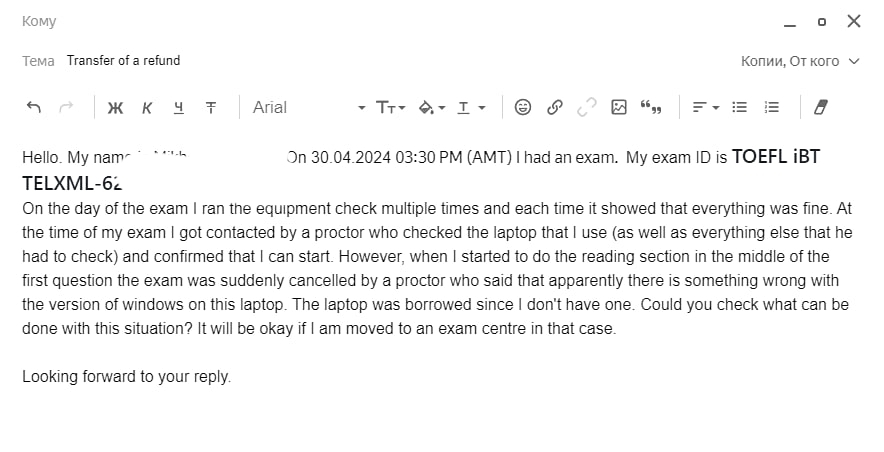This screenshot has height=452, width=884.
Task: Remove the link with the unlink icon
Action: click(586, 107)
